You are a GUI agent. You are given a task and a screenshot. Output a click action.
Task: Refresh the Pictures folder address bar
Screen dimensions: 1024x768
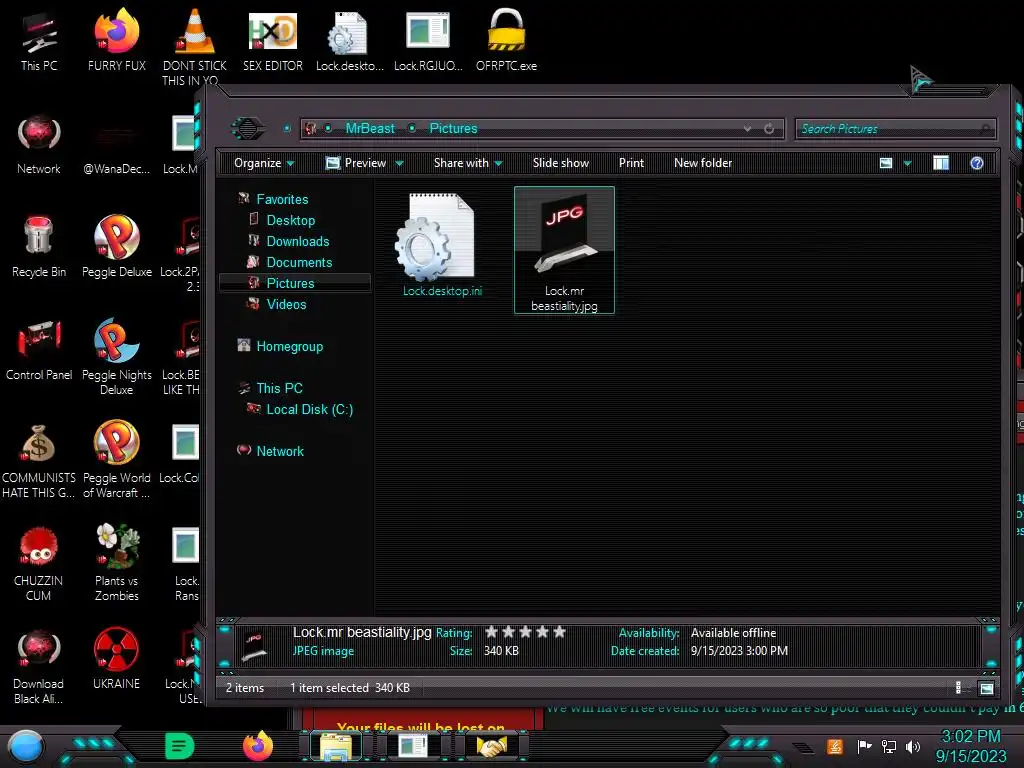coord(769,129)
